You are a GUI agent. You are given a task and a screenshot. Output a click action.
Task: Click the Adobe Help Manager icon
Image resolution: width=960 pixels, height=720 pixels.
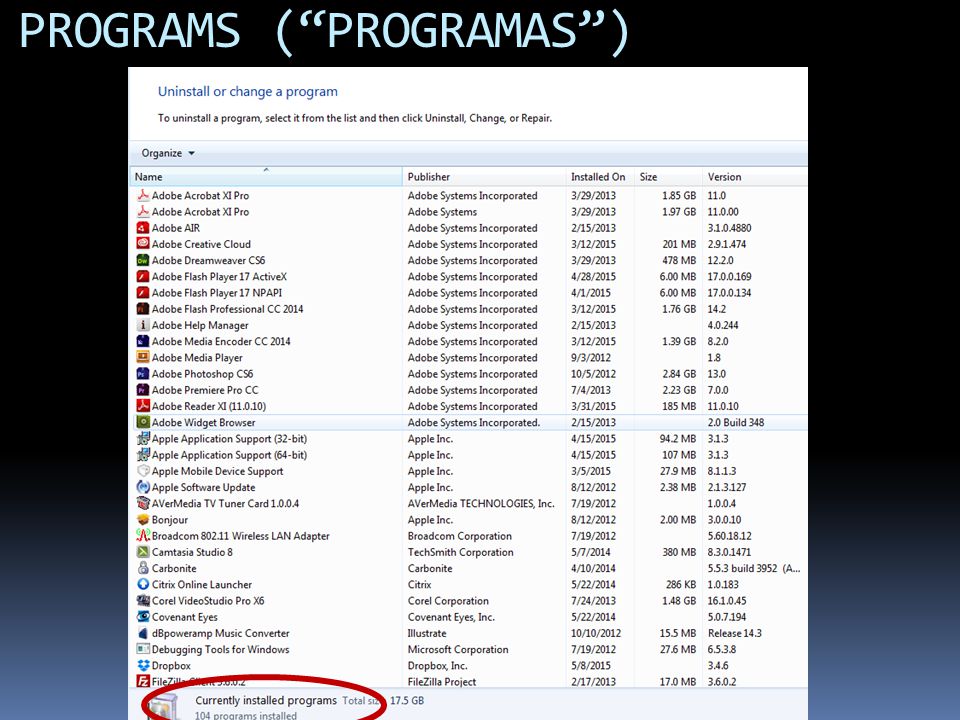(x=143, y=325)
